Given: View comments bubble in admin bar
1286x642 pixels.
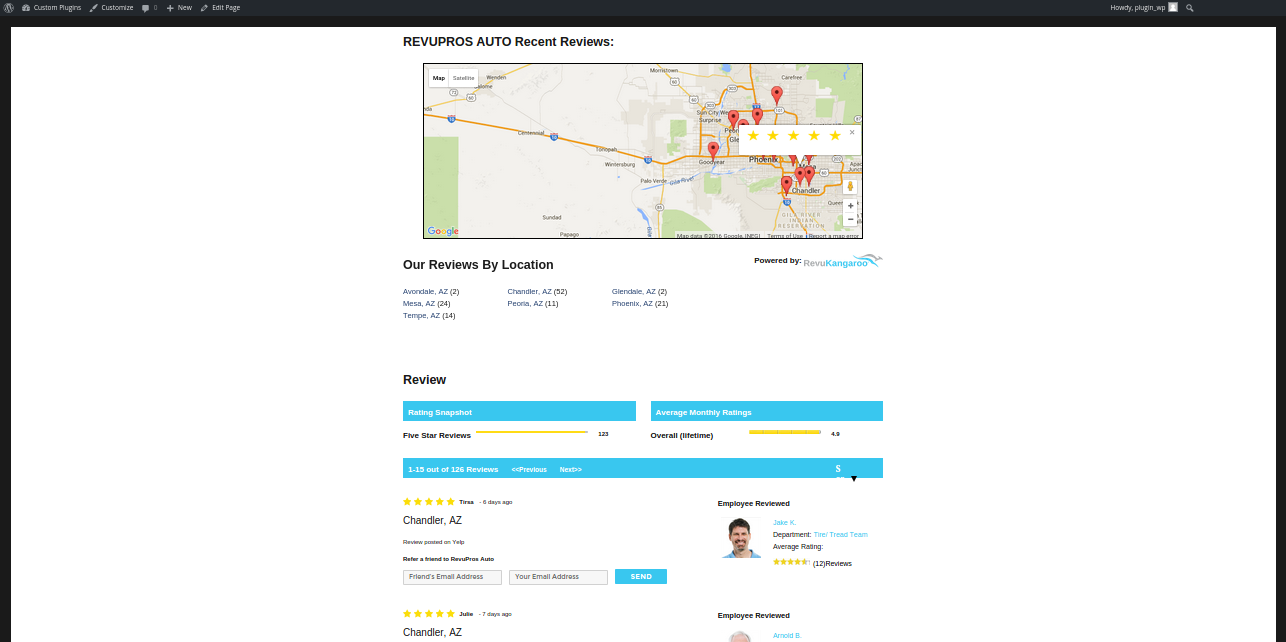Looking at the screenshot, I should pos(149,7).
